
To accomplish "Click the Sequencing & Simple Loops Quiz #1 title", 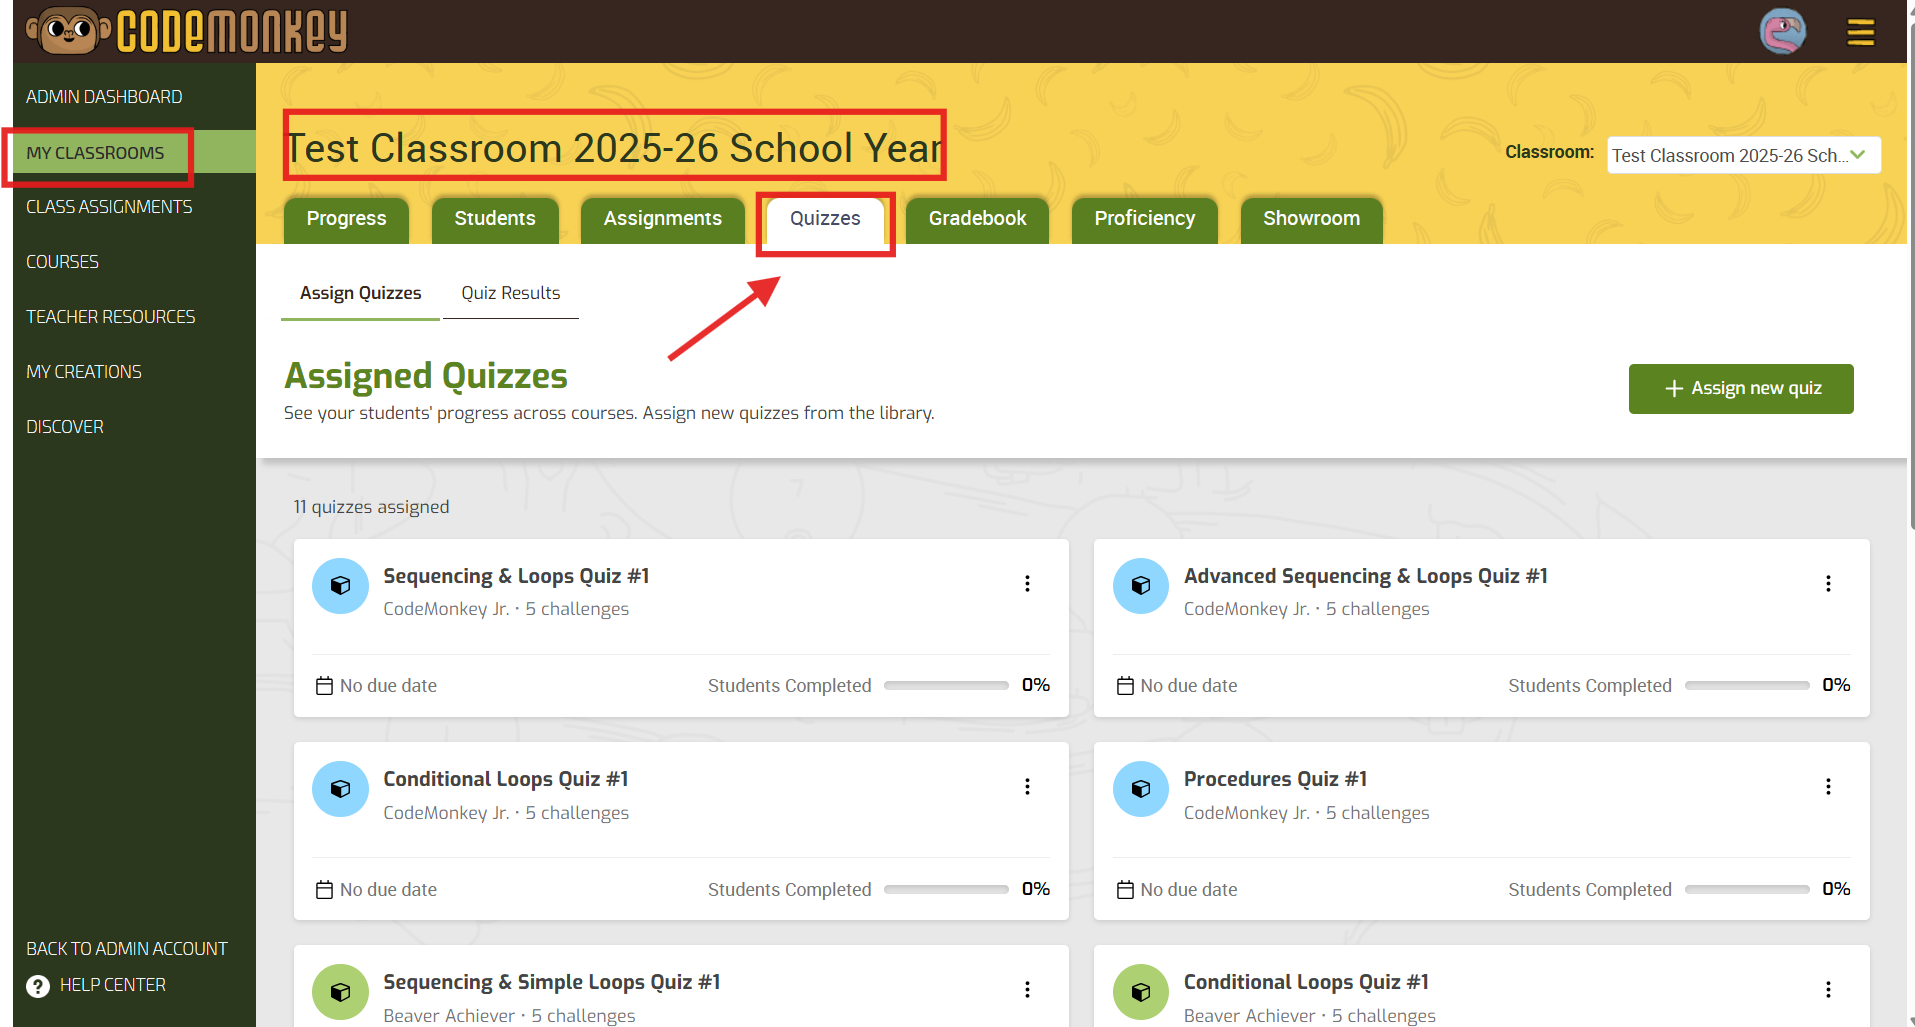I will 552,983.
